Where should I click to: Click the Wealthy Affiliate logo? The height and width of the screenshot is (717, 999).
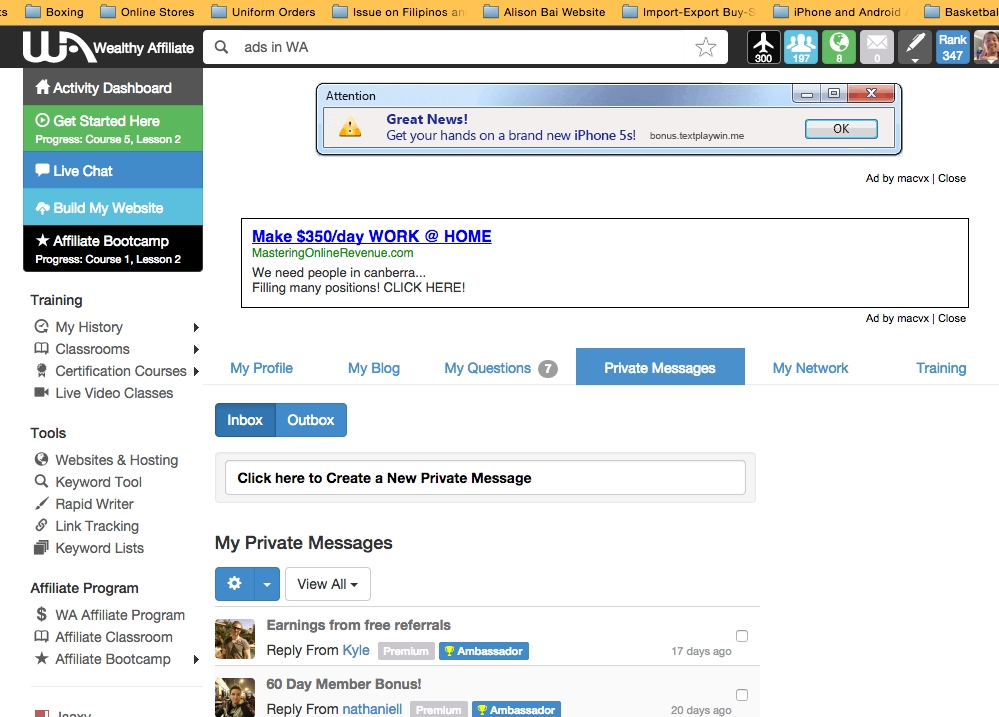(x=108, y=47)
